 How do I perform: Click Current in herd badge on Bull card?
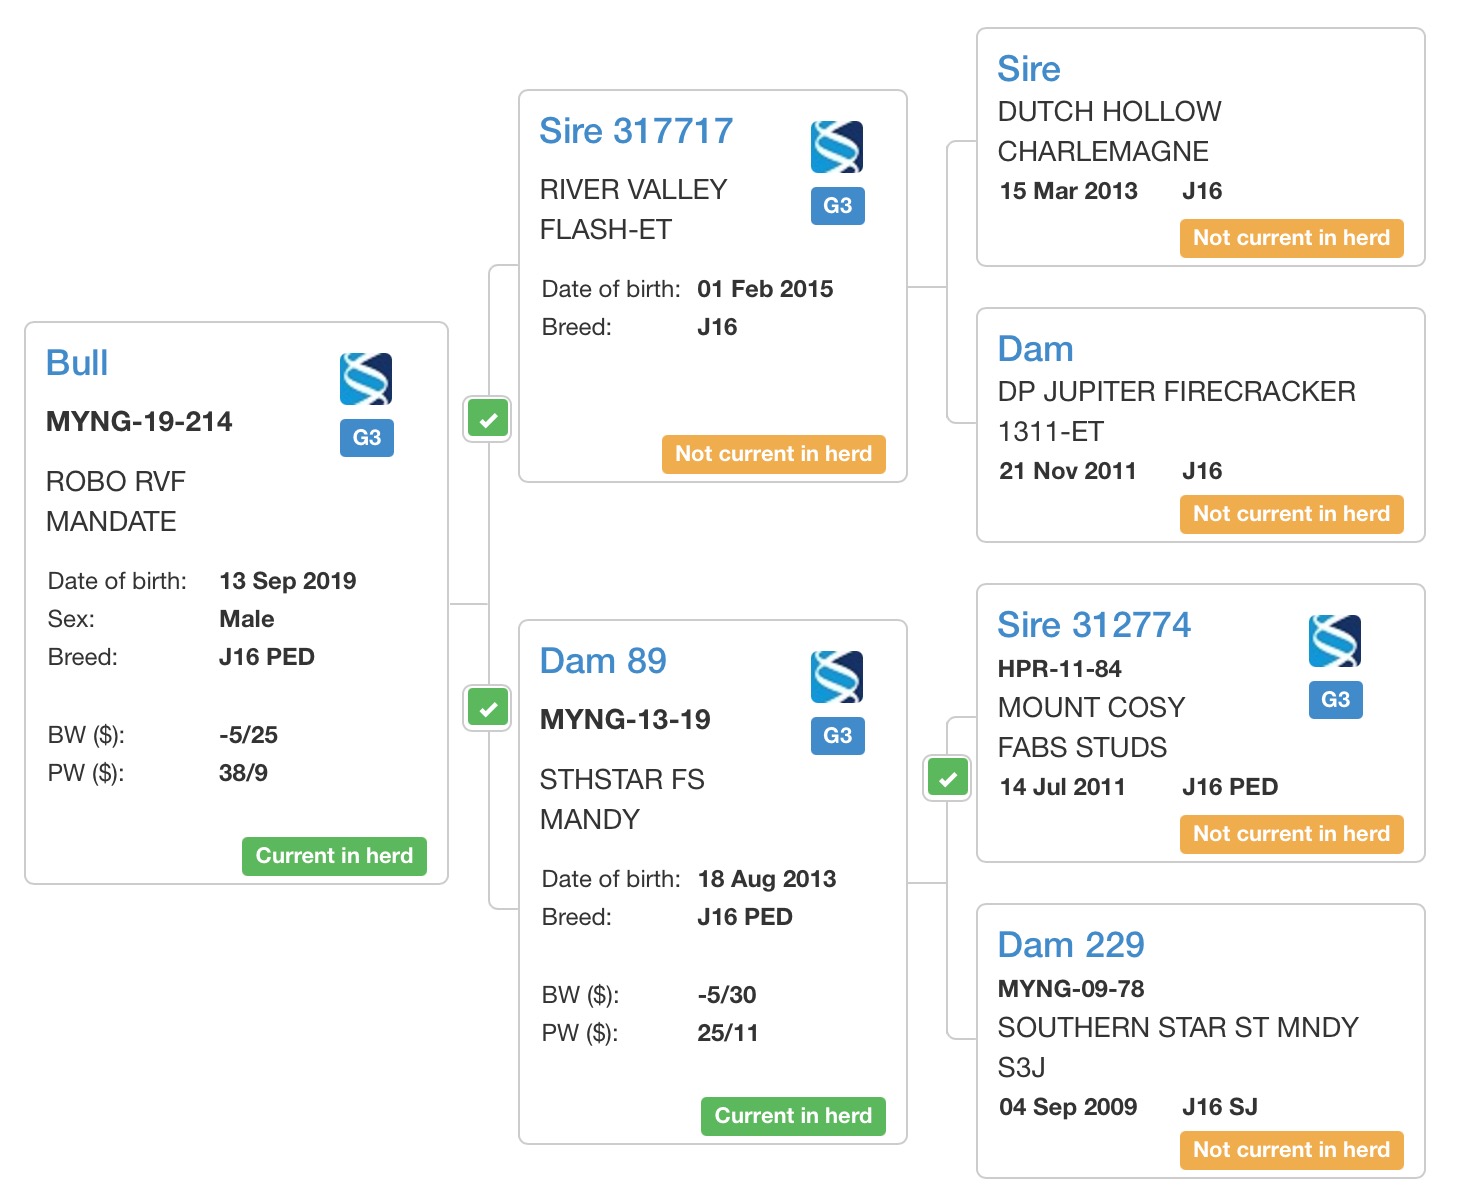[x=334, y=856]
